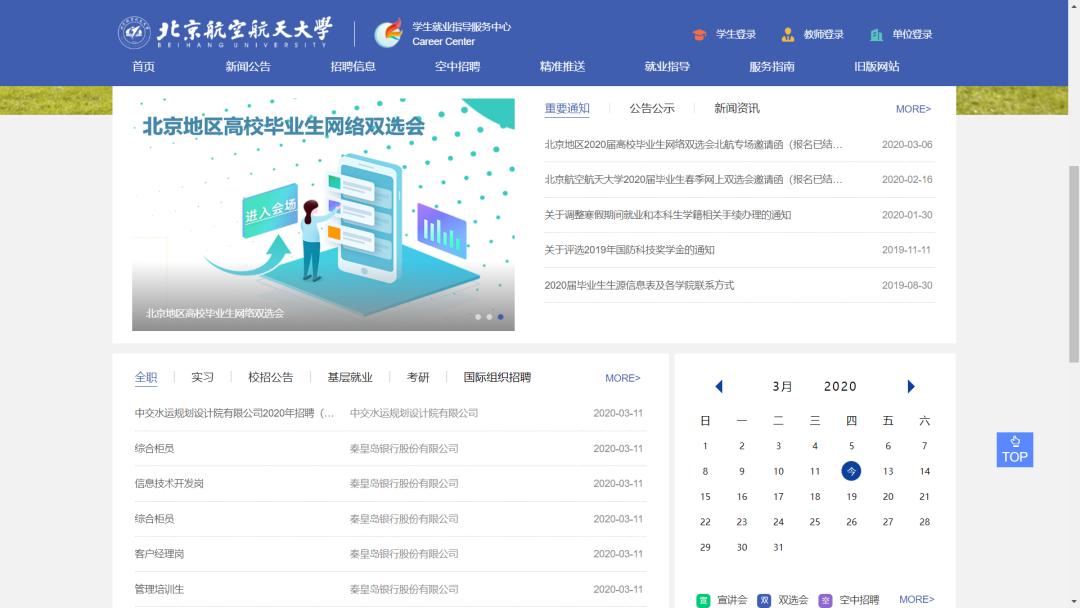Click the green 宣讲会 legend icon
The height and width of the screenshot is (608, 1080).
[704, 598]
